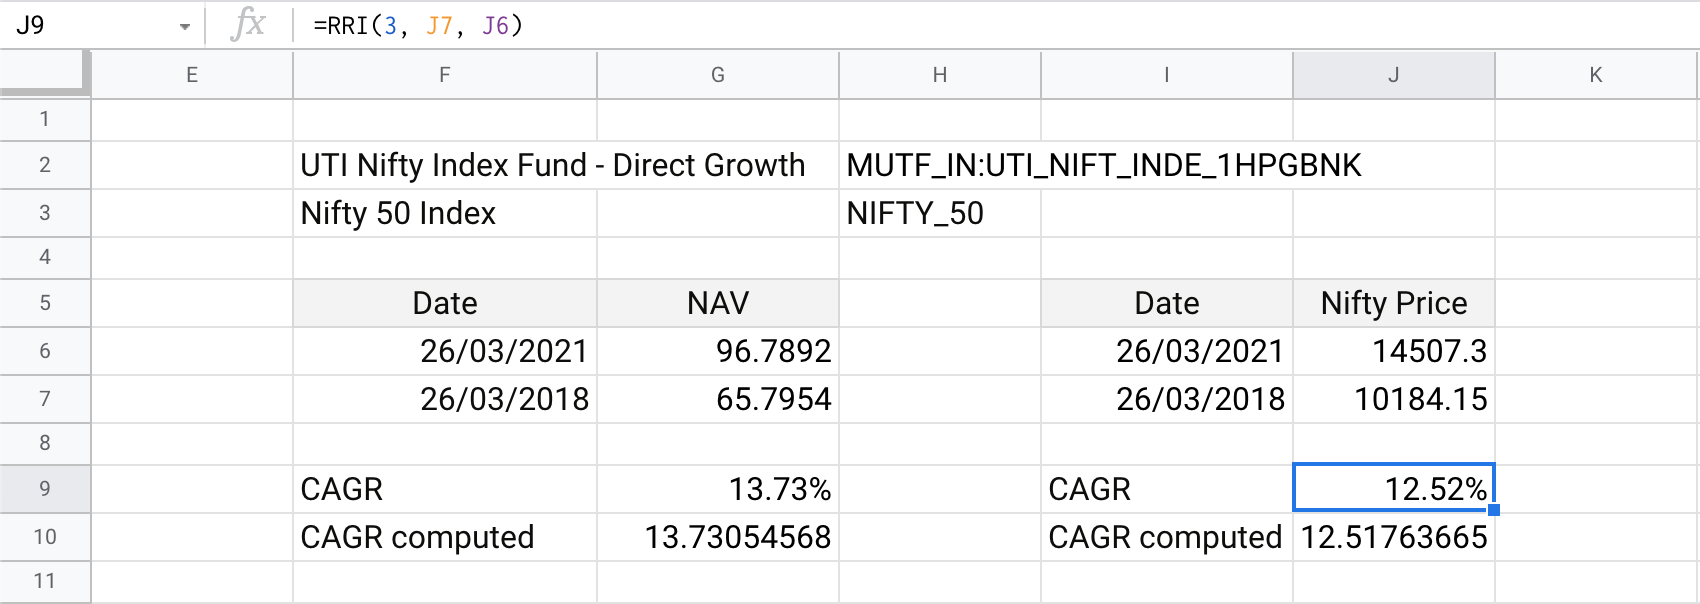The width and height of the screenshot is (1700, 604).
Task: Select column E header
Action: point(192,75)
